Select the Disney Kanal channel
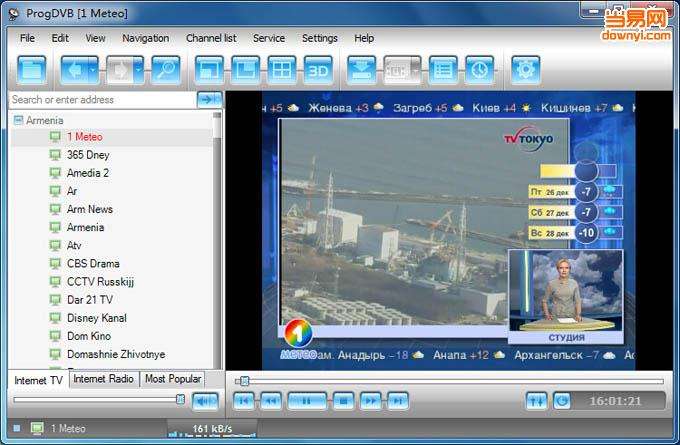The image size is (680, 445). [x=97, y=318]
